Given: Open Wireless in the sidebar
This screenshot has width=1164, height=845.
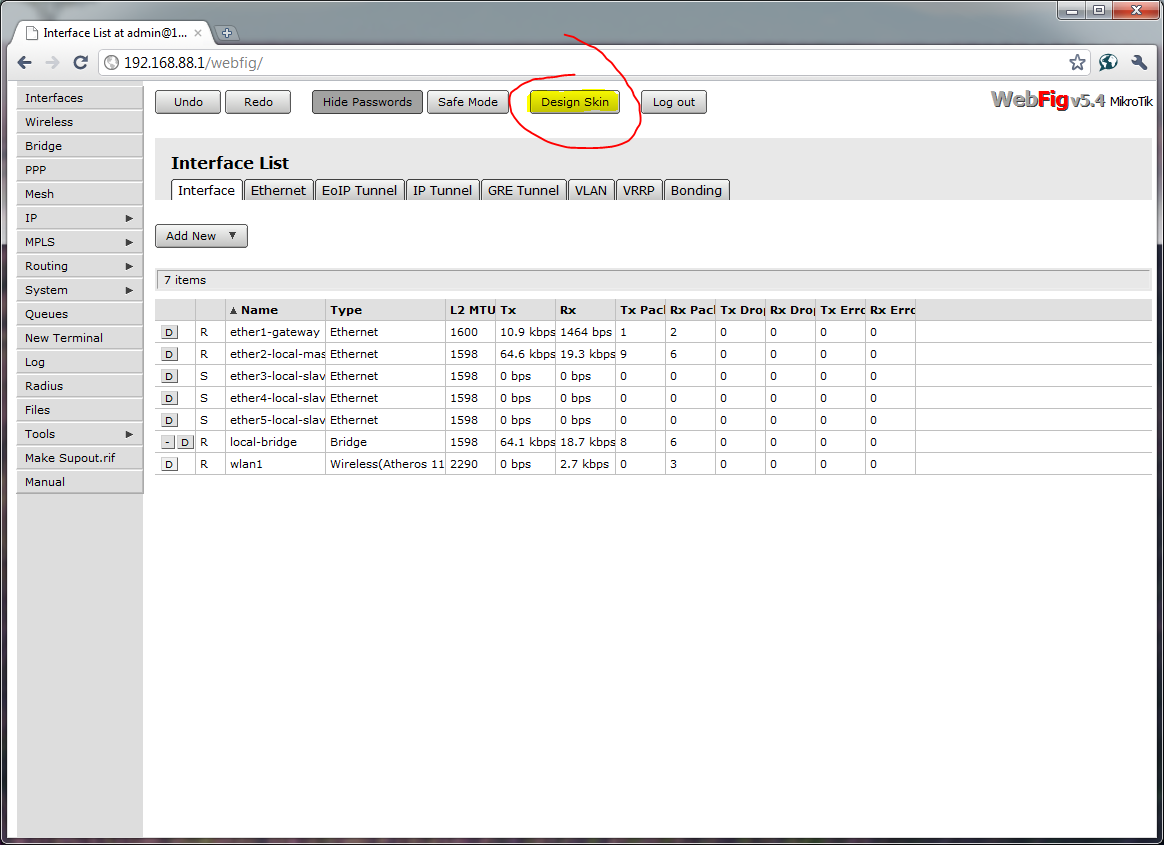Looking at the screenshot, I should (x=79, y=122).
